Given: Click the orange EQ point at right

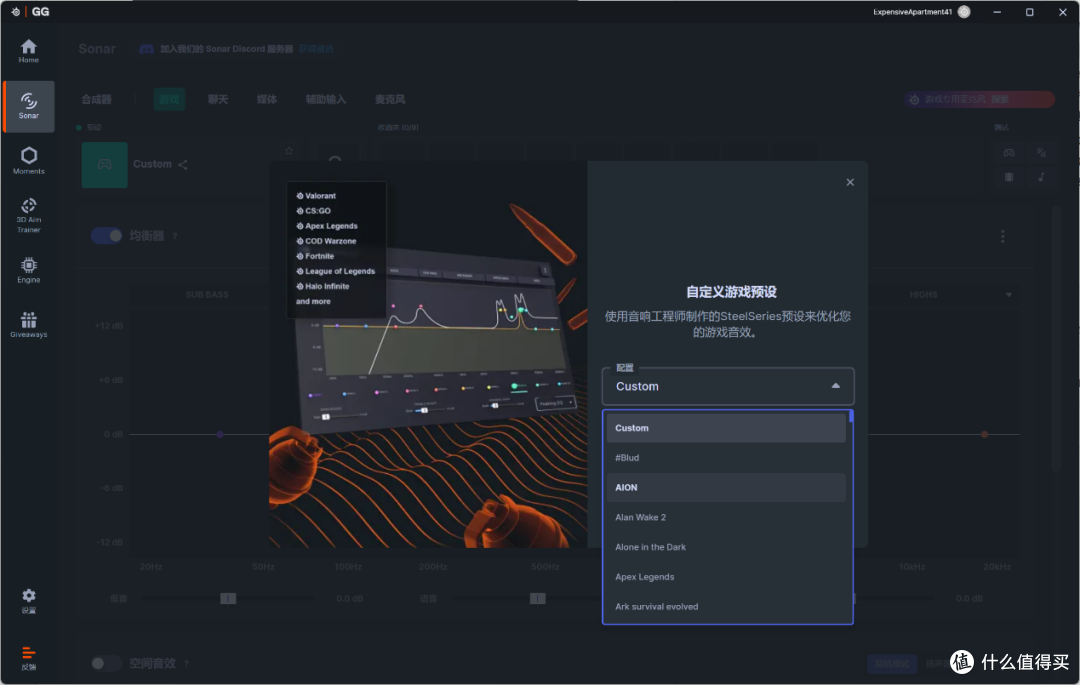Looking at the screenshot, I should pos(984,434).
